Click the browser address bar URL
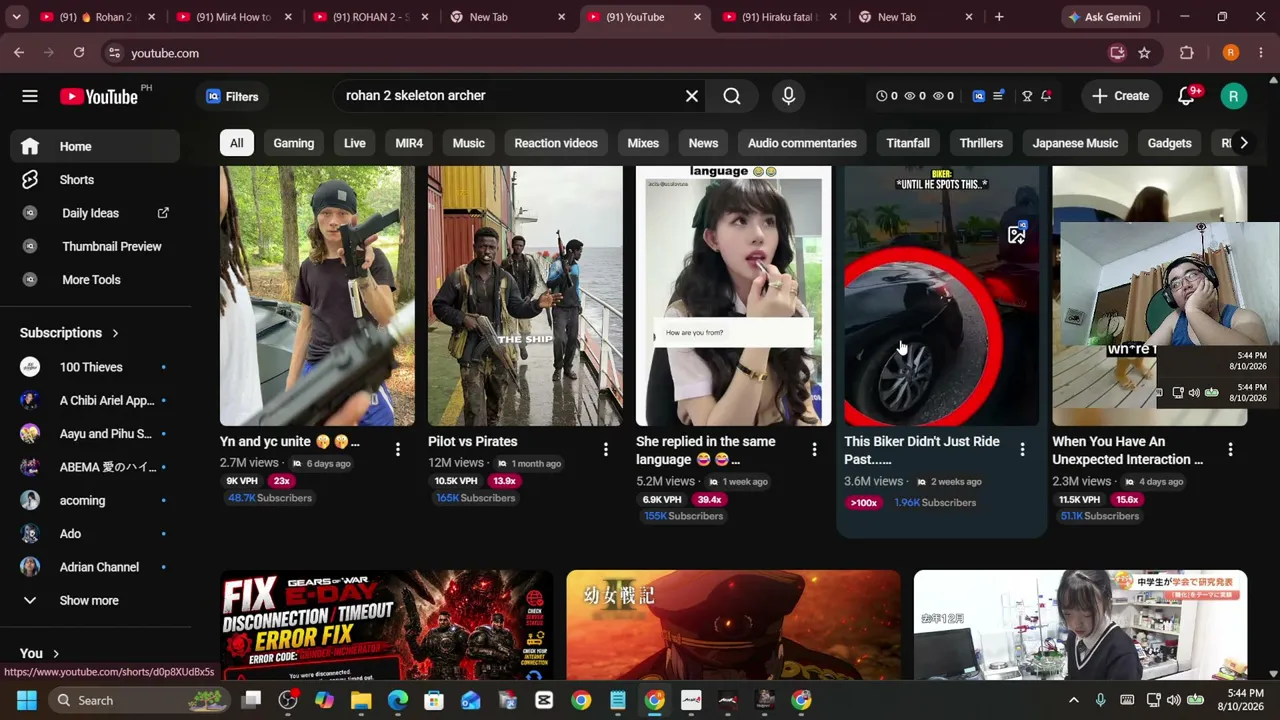The image size is (1280, 720). click(x=165, y=53)
